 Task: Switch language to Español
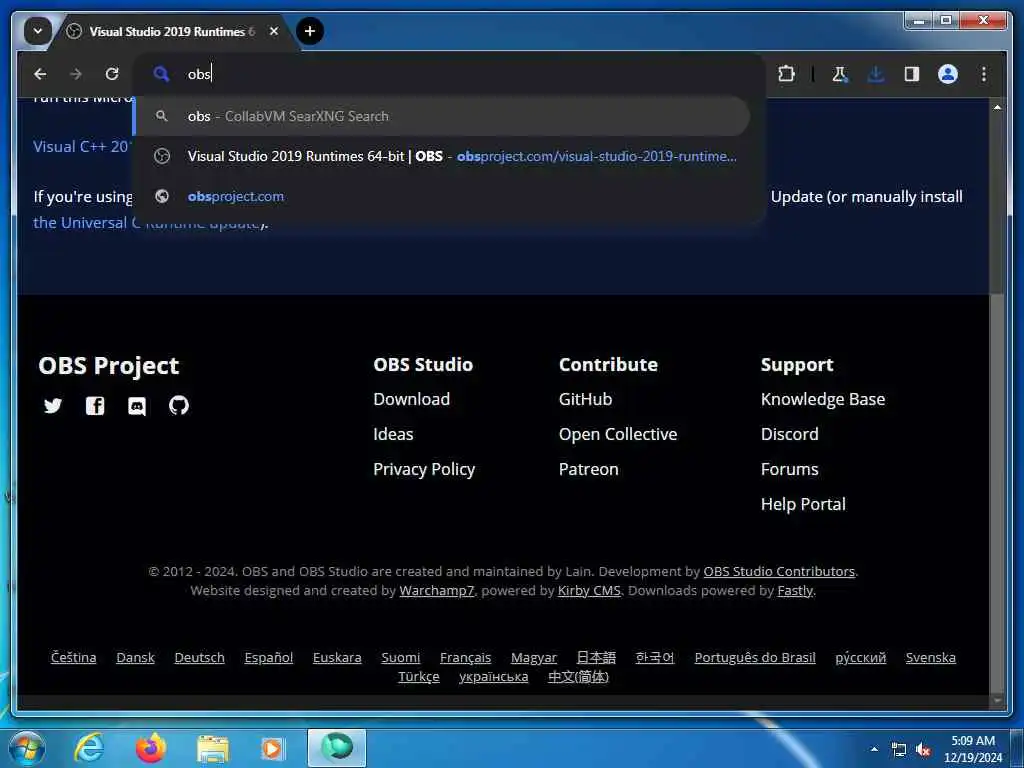[x=268, y=658]
